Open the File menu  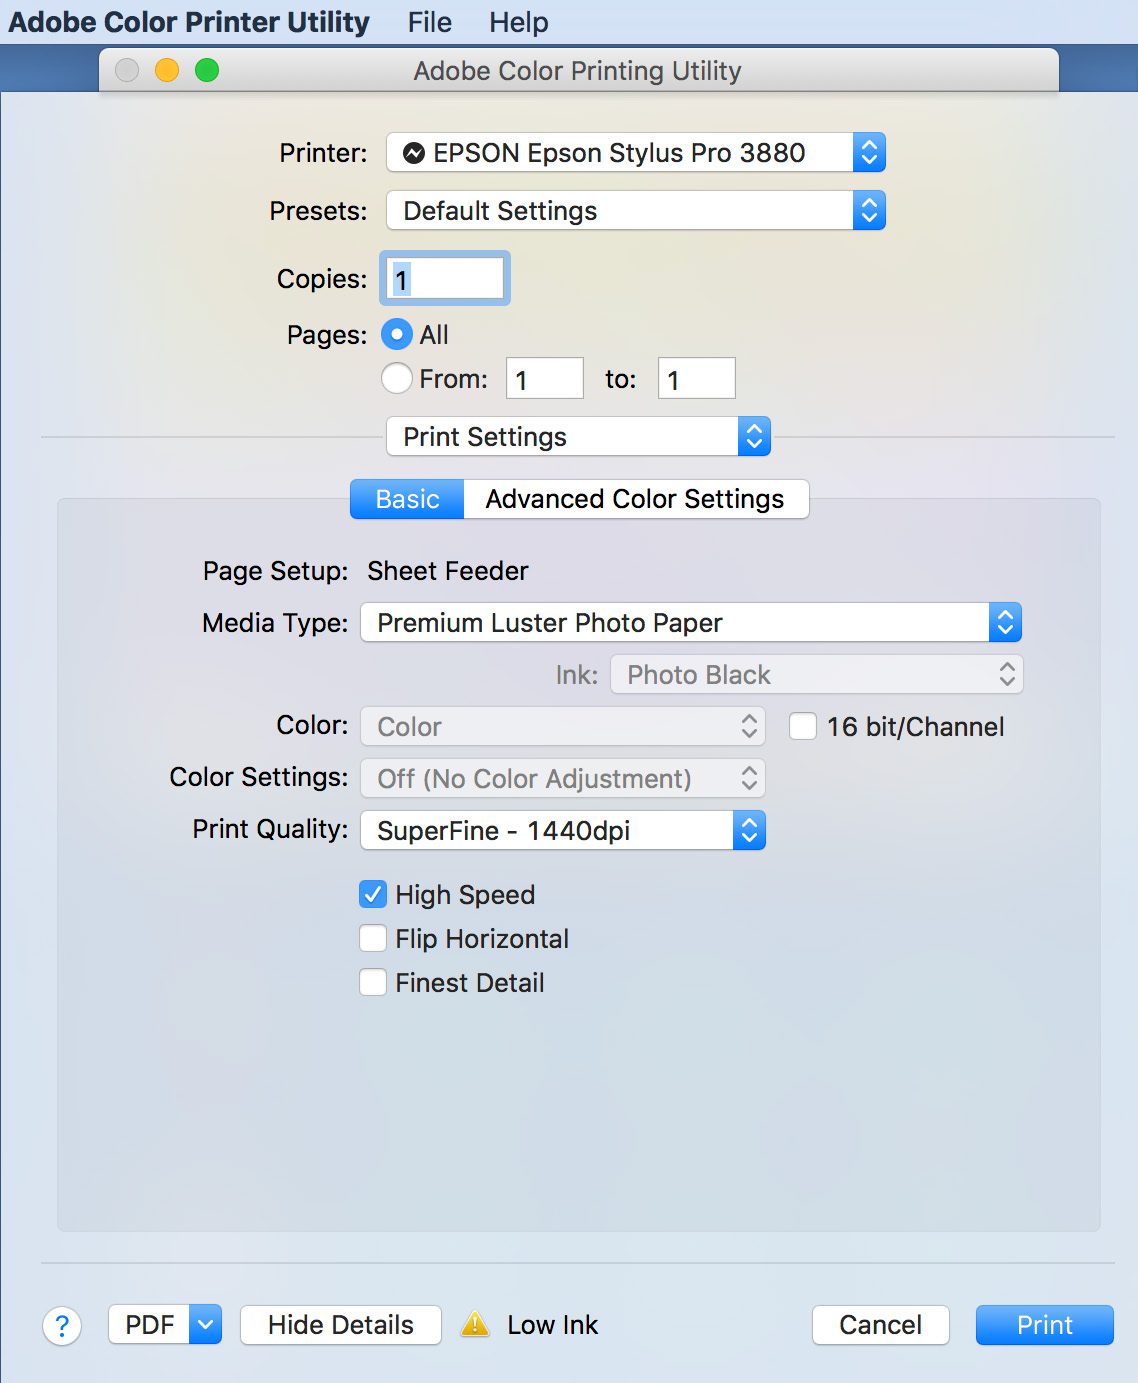coord(430,22)
